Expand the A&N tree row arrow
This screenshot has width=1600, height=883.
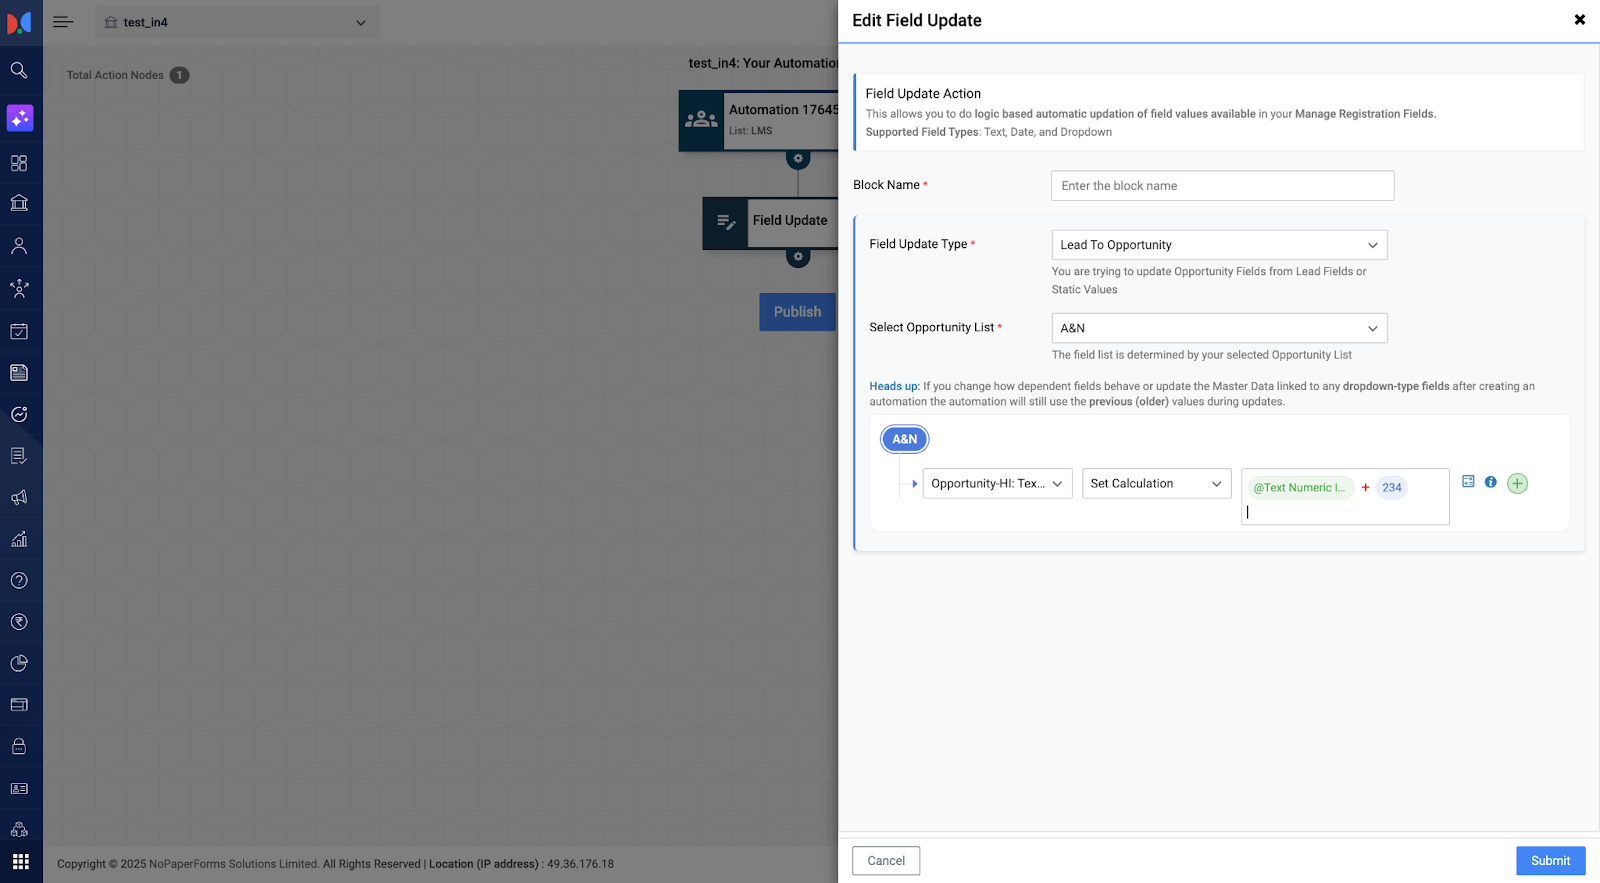pyautogui.click(x=914, y=484)
